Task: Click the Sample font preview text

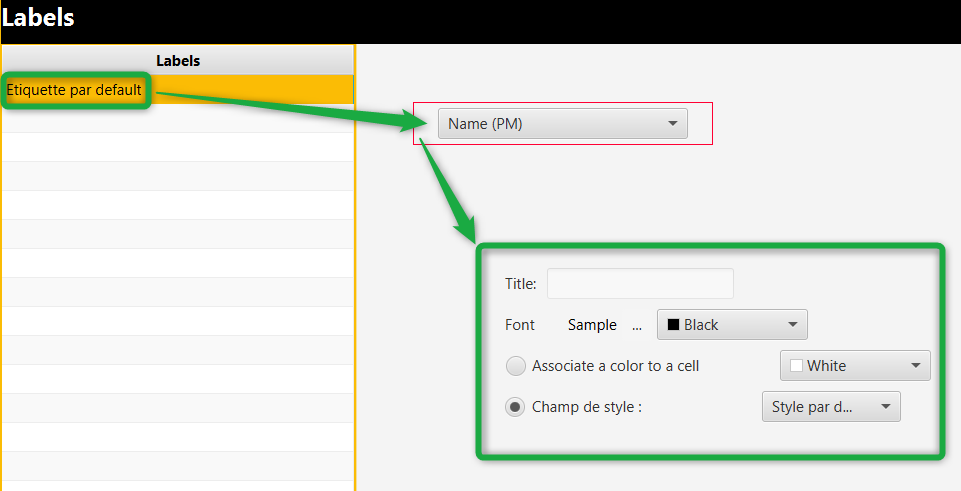Action: coord(592,325)
